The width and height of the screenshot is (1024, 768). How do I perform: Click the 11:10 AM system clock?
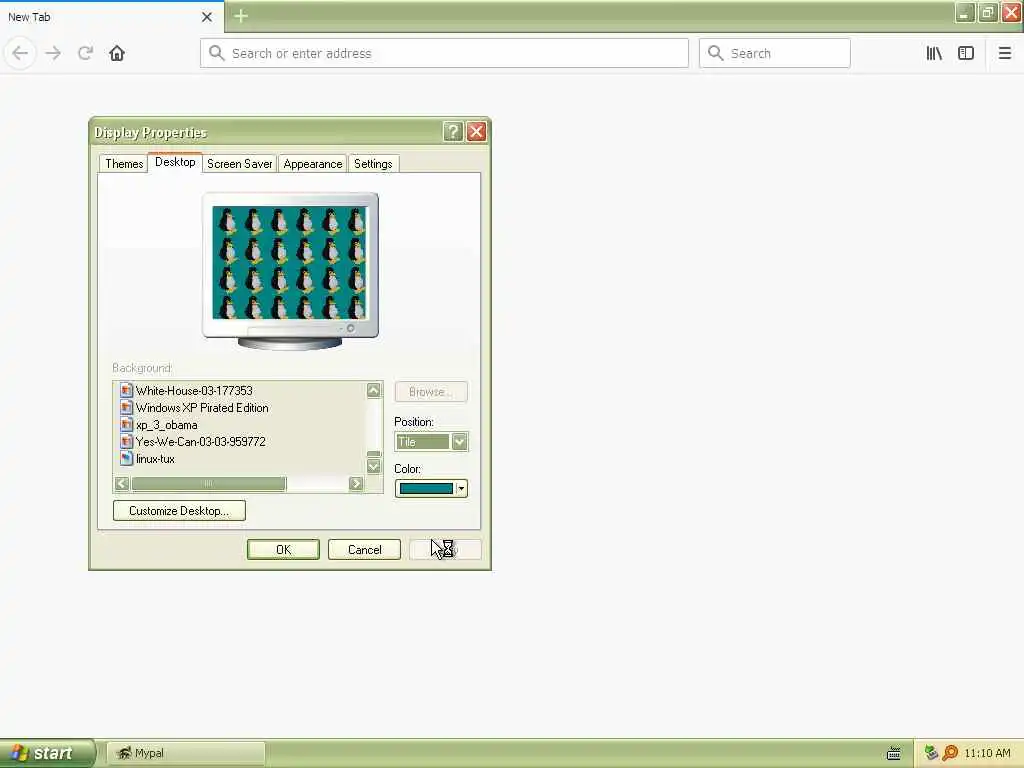pos(987,753)
